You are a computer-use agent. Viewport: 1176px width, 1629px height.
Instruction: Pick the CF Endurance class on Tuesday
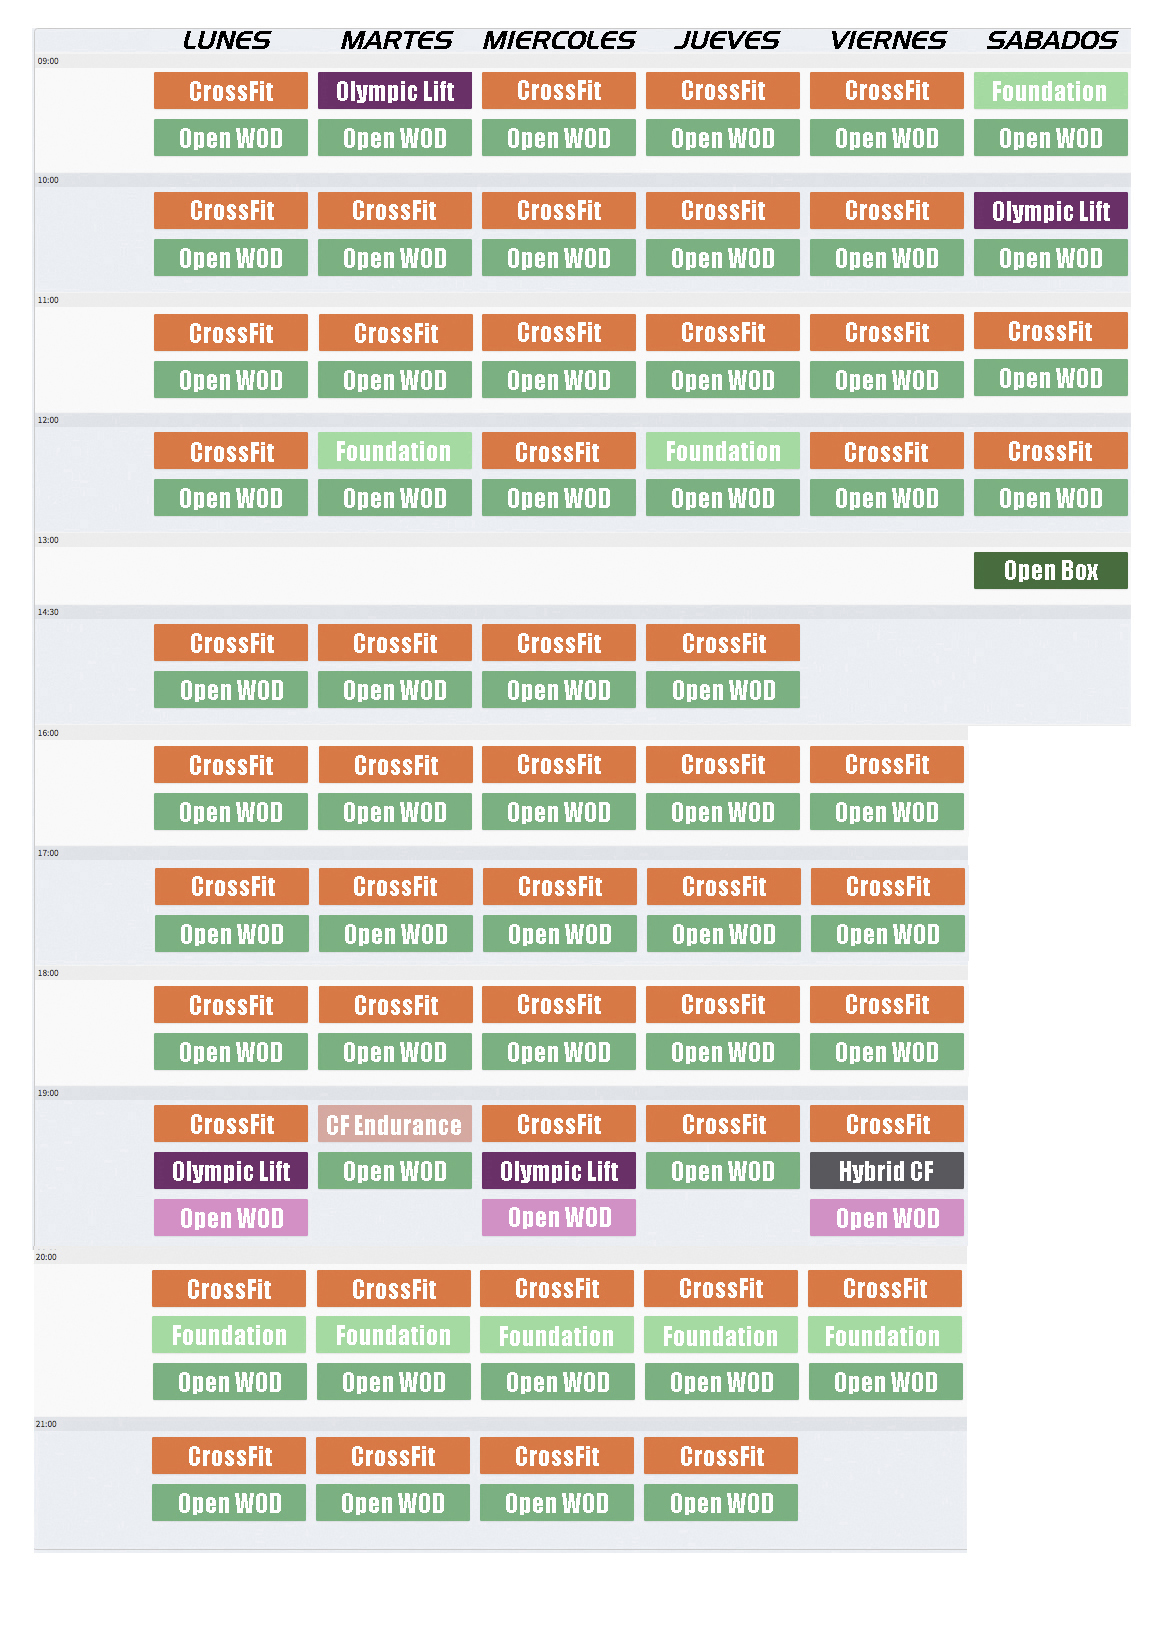[x=395, y=1124]
